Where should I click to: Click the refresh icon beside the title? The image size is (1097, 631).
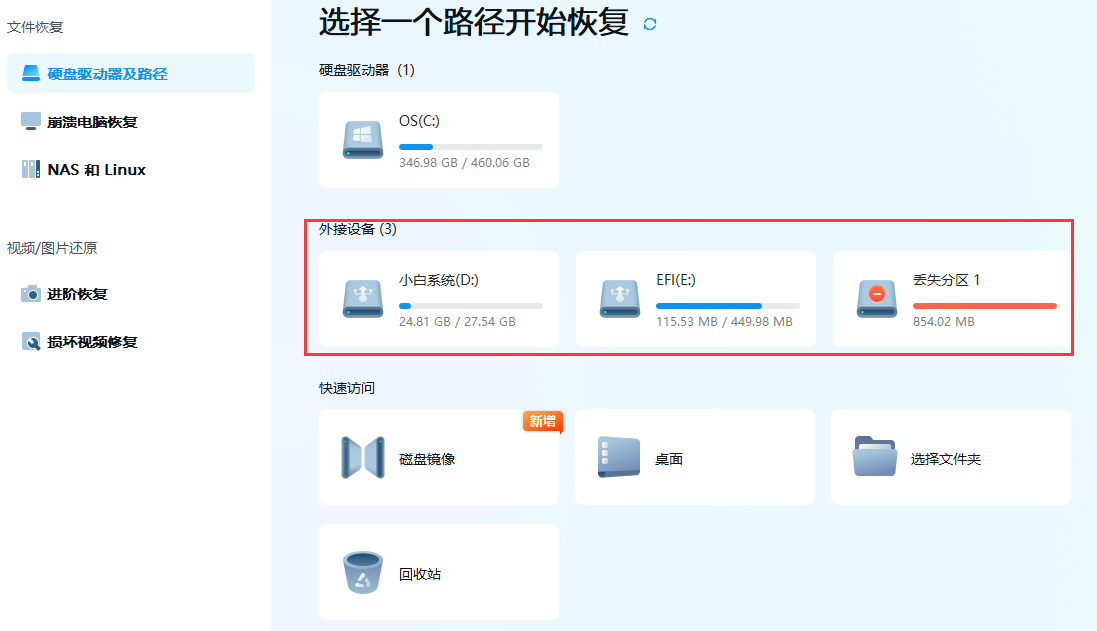[x=649, y=23]
